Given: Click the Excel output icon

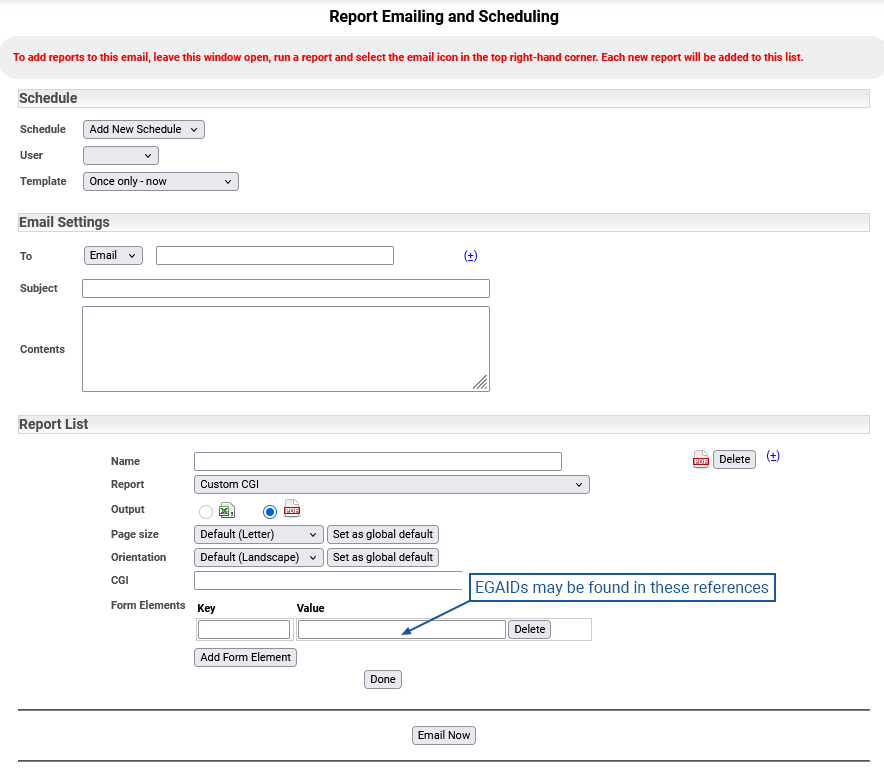Looking at the screenshot, I should [x=227, y=510].
